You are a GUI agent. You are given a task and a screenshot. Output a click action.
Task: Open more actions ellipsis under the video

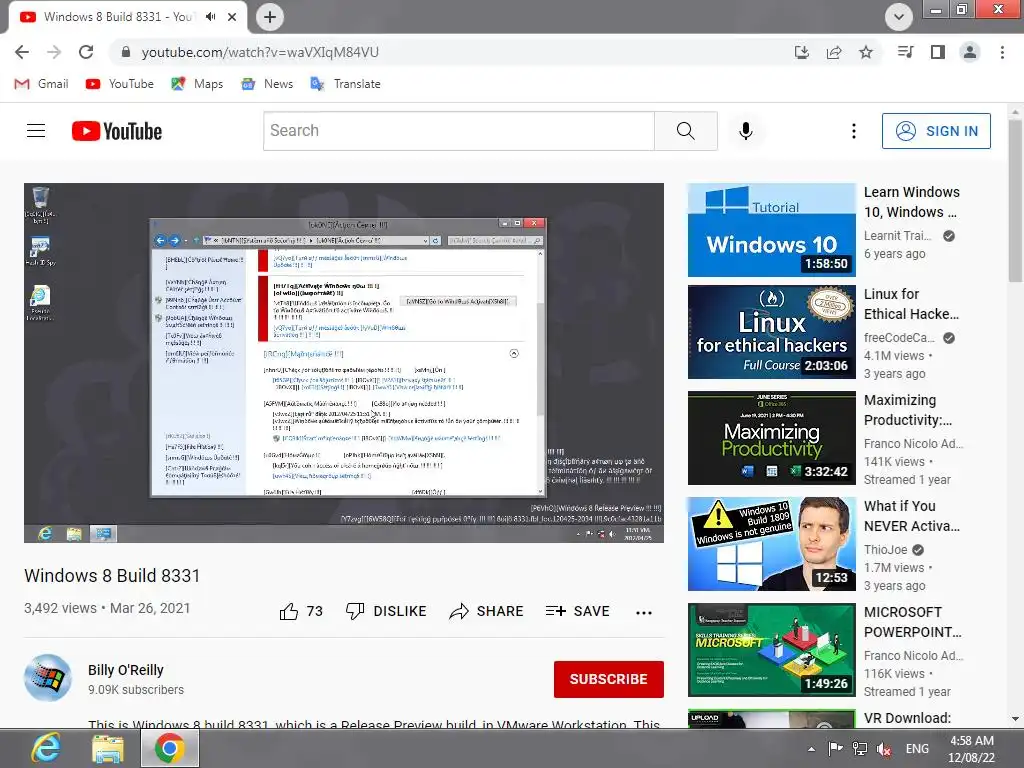coord(644,613)
